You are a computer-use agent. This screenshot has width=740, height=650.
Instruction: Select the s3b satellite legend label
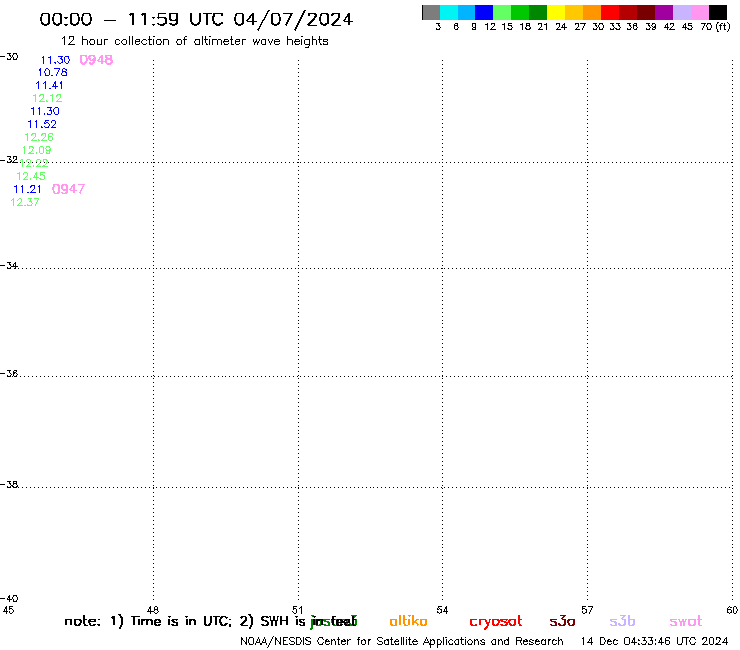(622, 621)
